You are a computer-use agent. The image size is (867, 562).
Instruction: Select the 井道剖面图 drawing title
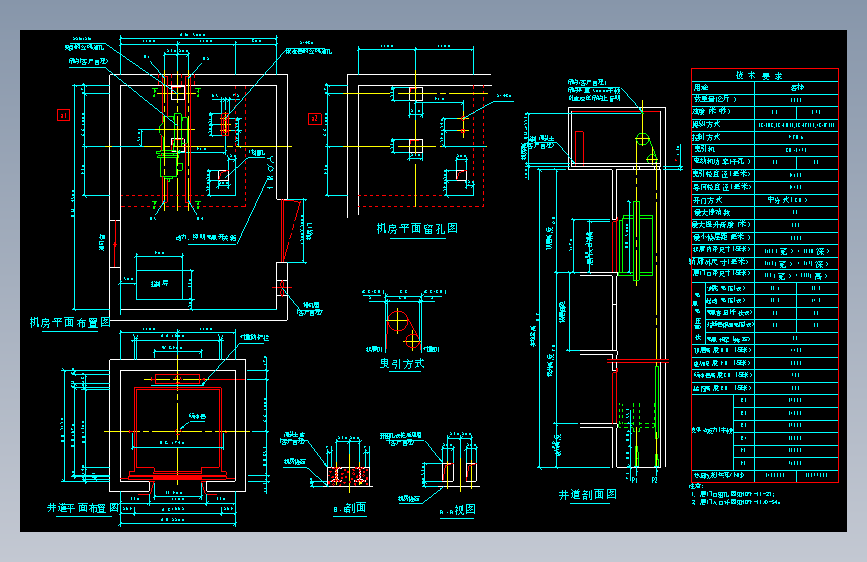click(x=587, y=495)
